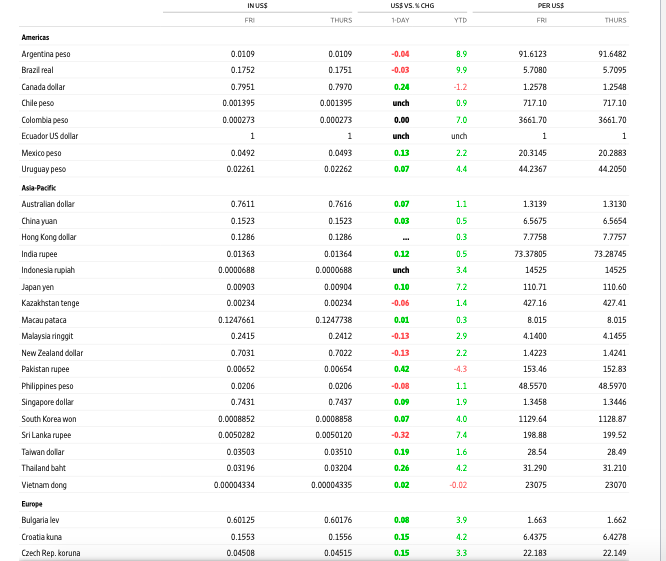Click the Chile peso currency name
Viewport: 666px width, 561px height.
click(38, 103)
